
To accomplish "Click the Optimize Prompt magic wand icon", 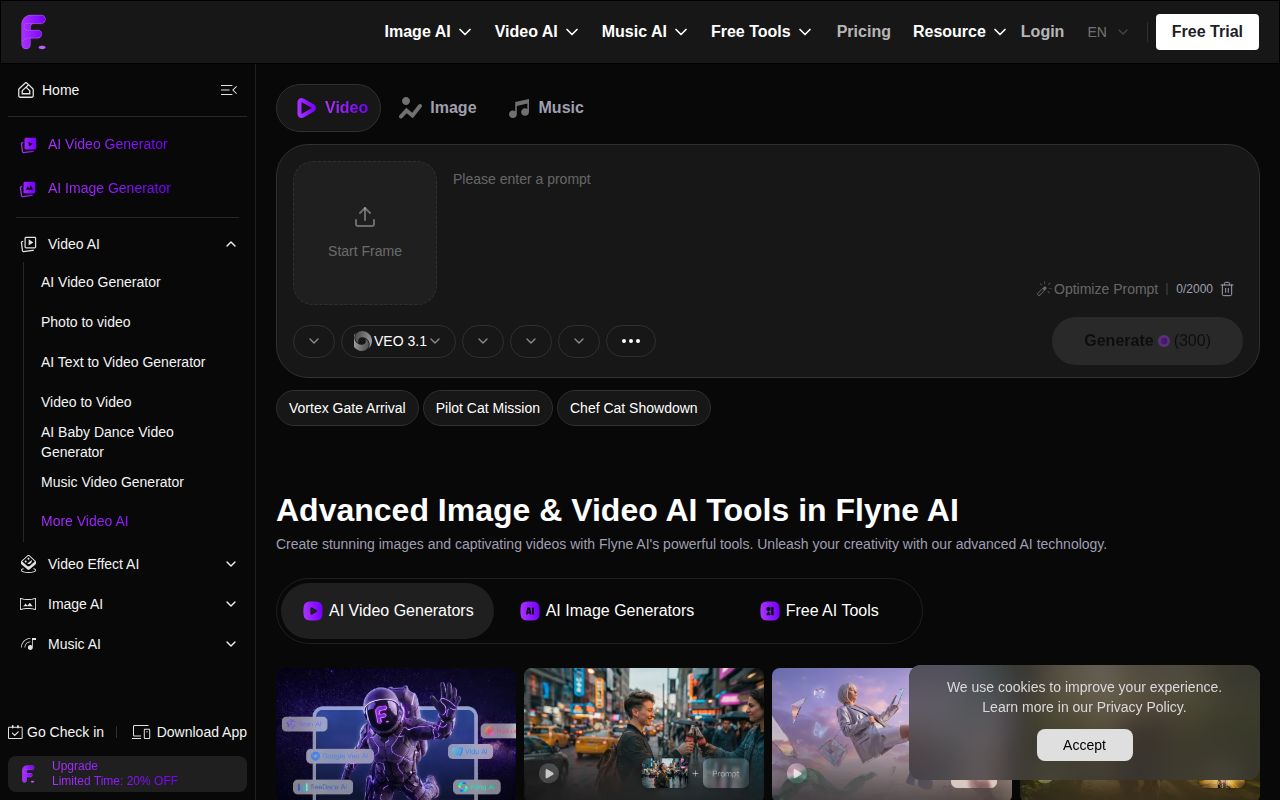I will click(x=1044, y=289).
